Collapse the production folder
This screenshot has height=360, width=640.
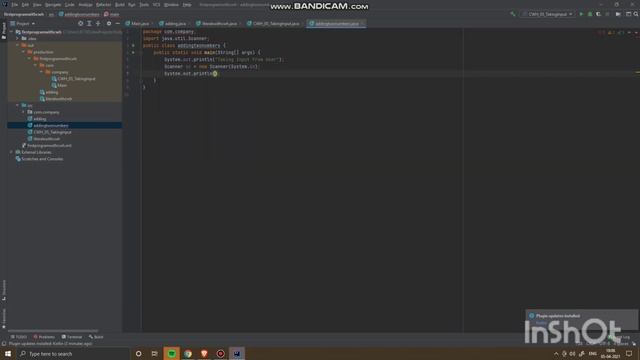coord(23,52)
